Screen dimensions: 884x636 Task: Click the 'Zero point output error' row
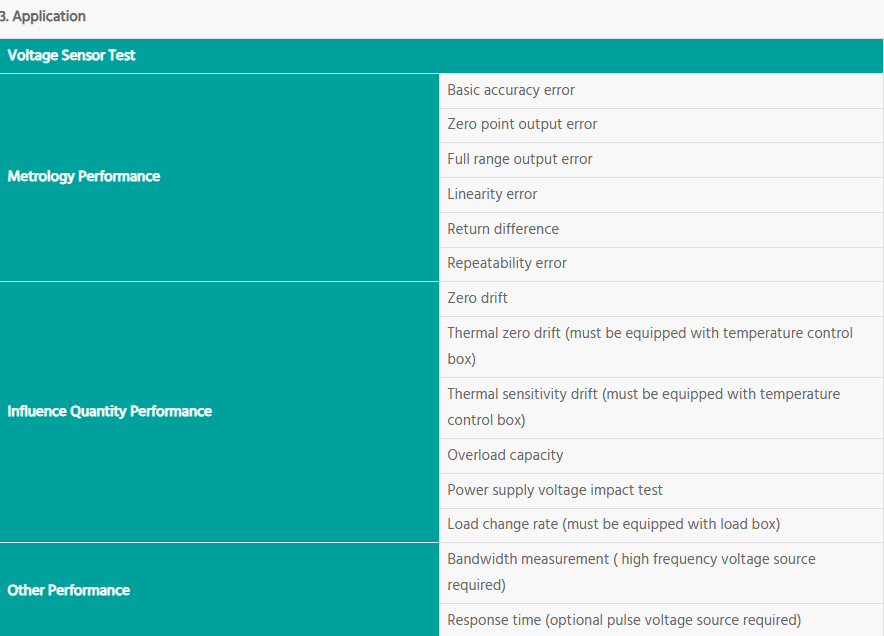click(x=522, y=125)
